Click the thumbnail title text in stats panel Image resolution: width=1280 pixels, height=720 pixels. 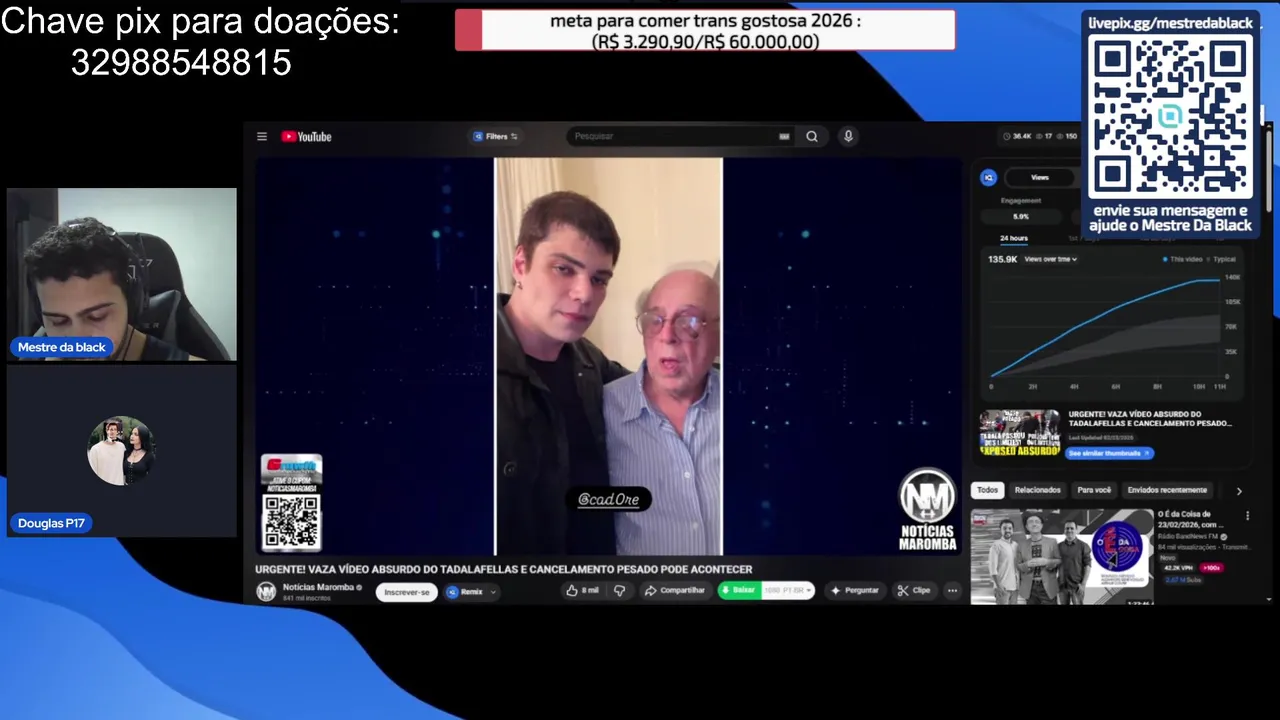pyautogui.click(x=1149, y=418)
